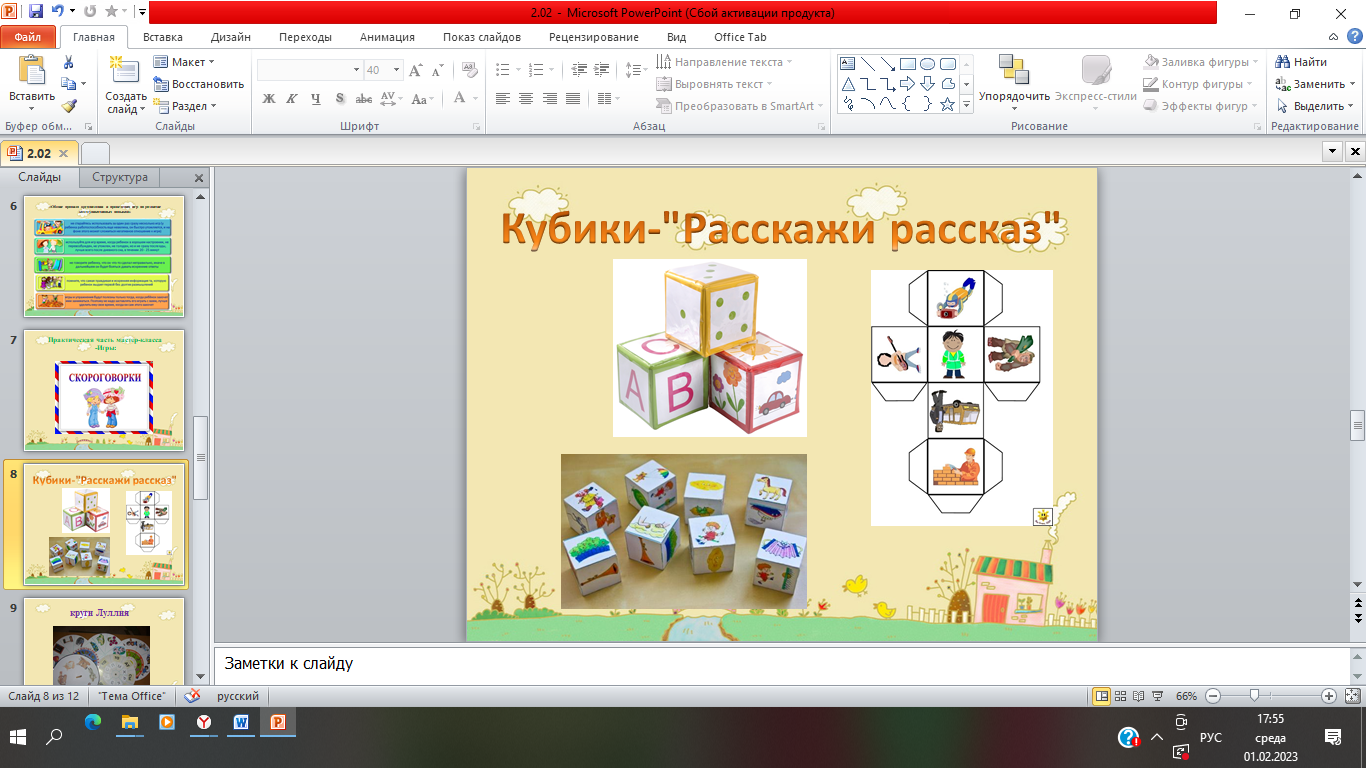1366x768 pixels.
Task: Toggle strikethrough abc formatting
Action: point(364,98)
